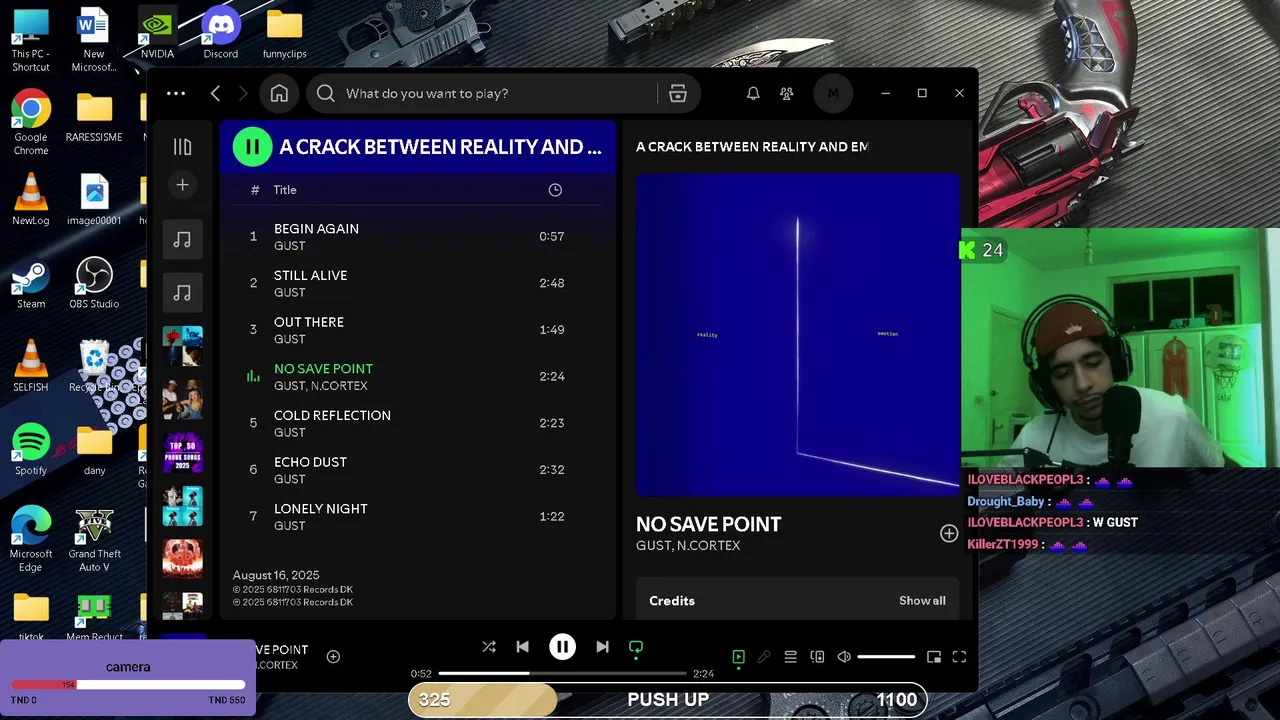Create playlist with plus icon in sidebar

[182, 185]
